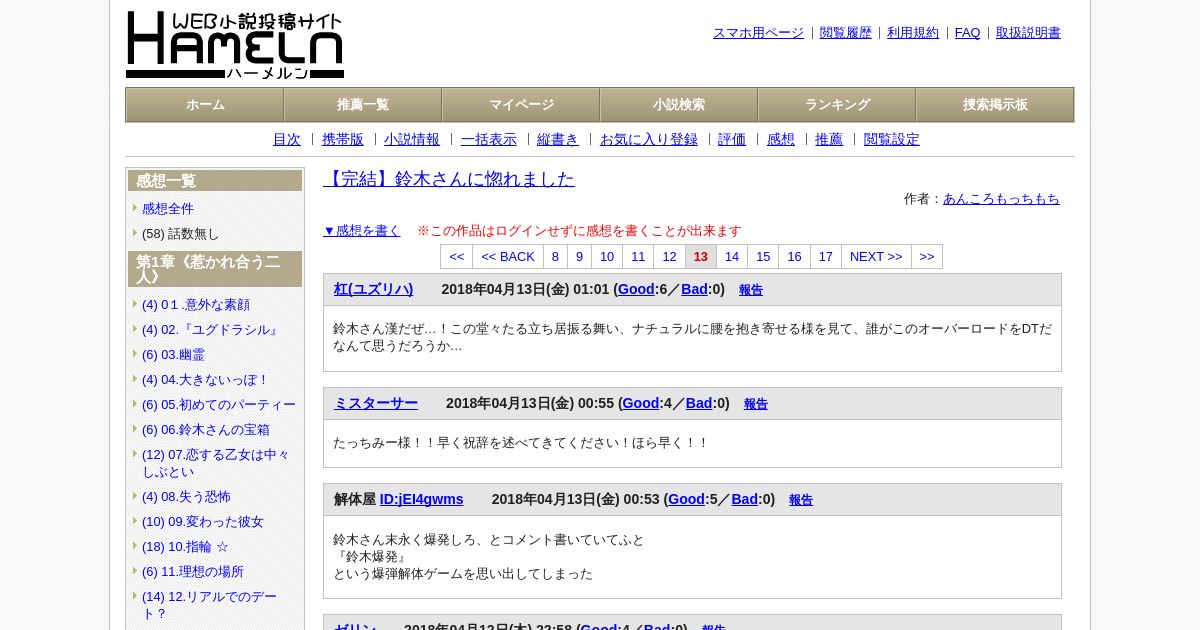The width and height of the screenshot is (1200, 630).
Task: Go to first page with << button
Action: (457, 257)
